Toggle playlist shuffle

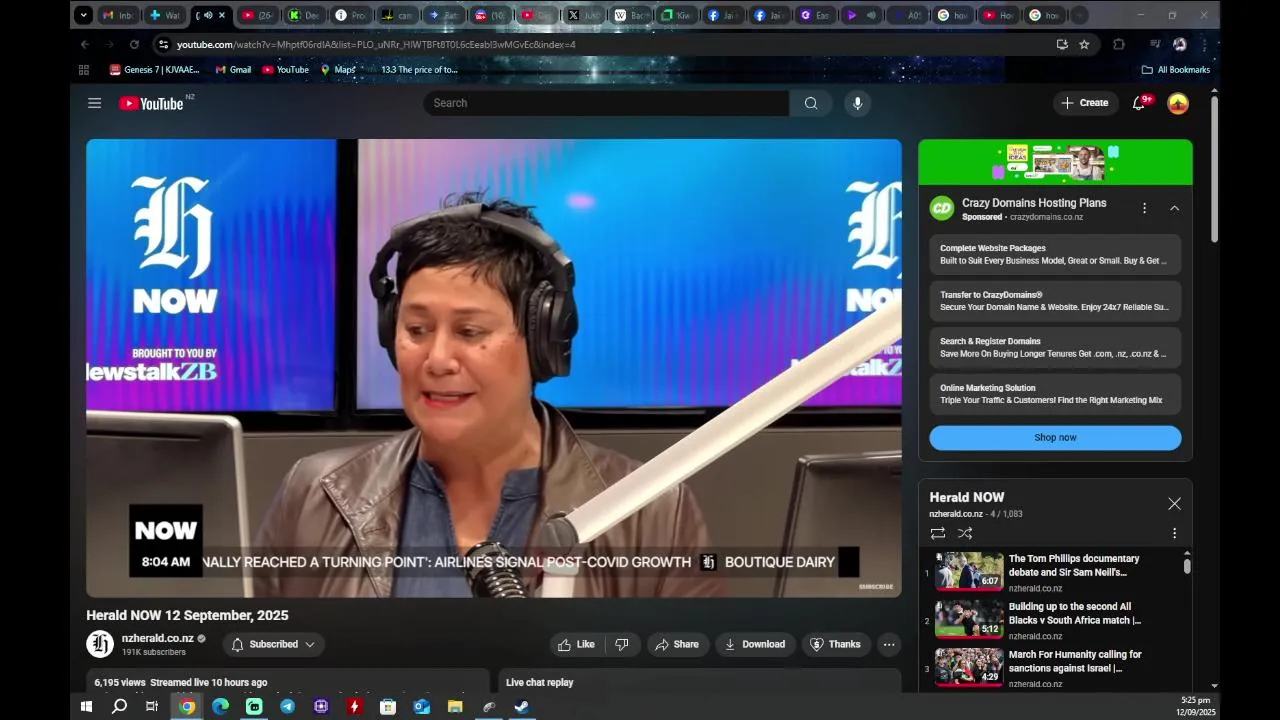pos(965,534)
